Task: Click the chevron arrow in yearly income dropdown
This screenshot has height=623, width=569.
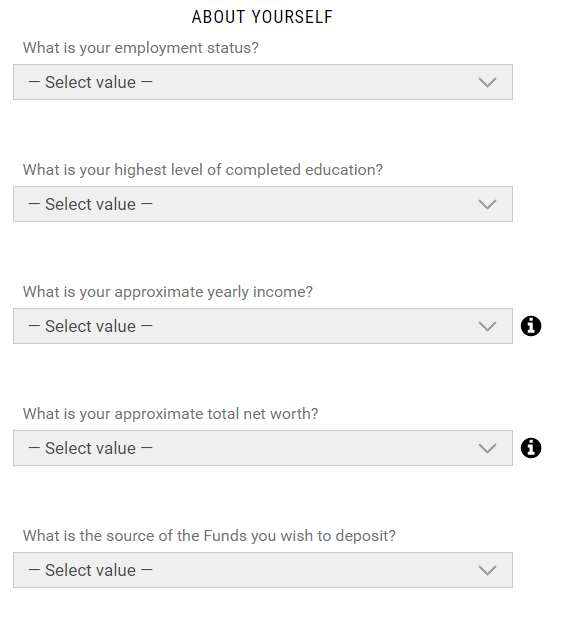Action: click(487, 327)
